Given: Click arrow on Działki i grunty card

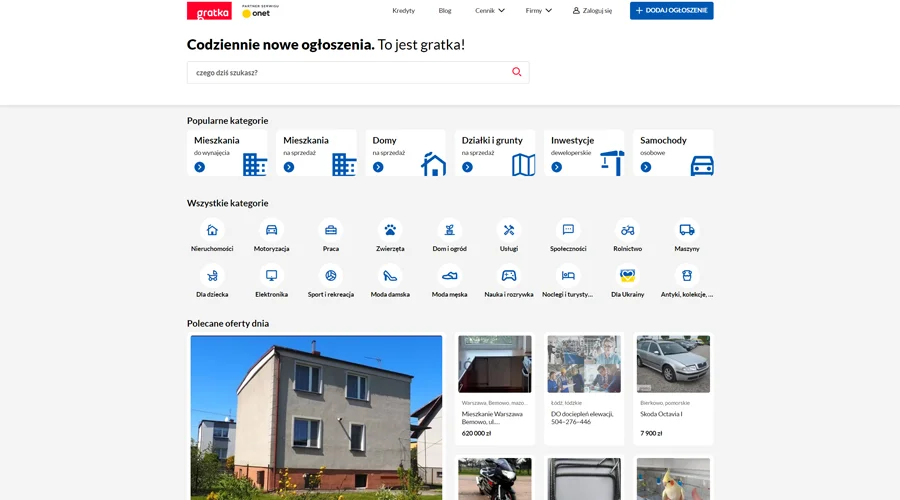Looking at the screenshot, I should [467, 167].
